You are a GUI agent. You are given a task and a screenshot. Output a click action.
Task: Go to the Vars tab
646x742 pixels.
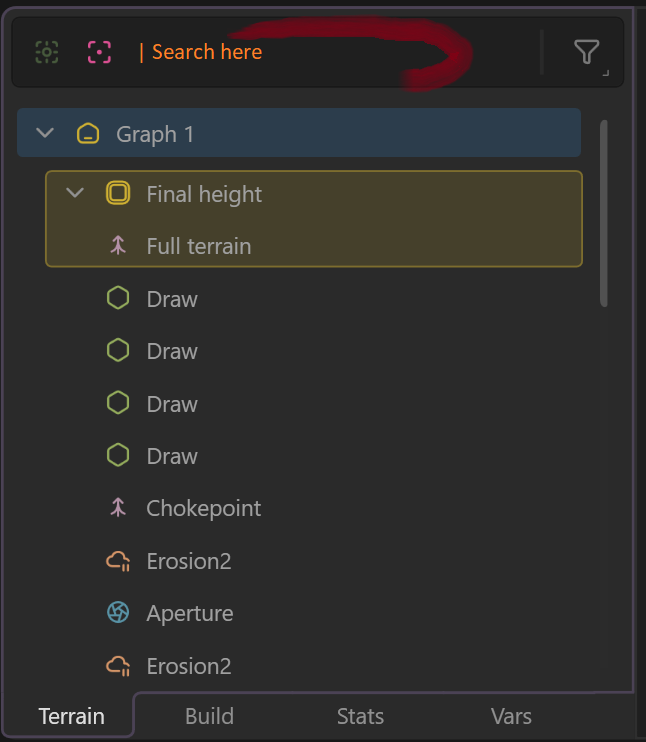(x=511, y=716)
